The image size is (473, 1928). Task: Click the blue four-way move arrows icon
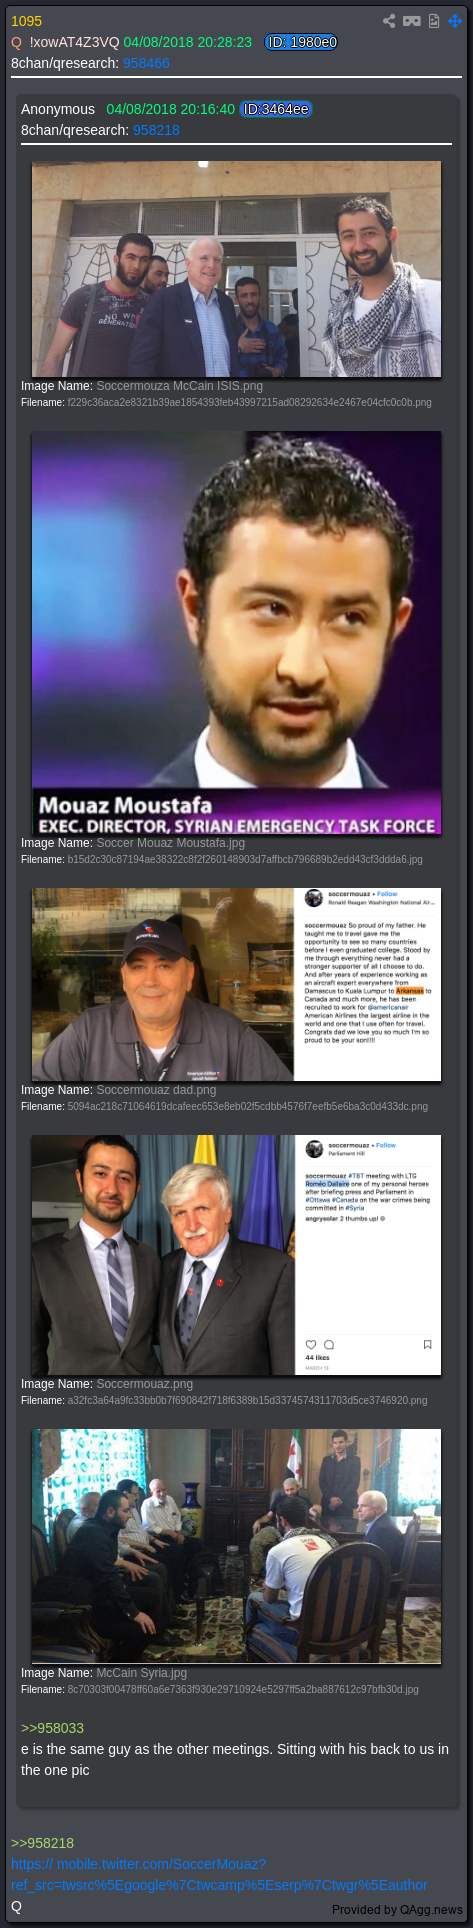(455, 21)
